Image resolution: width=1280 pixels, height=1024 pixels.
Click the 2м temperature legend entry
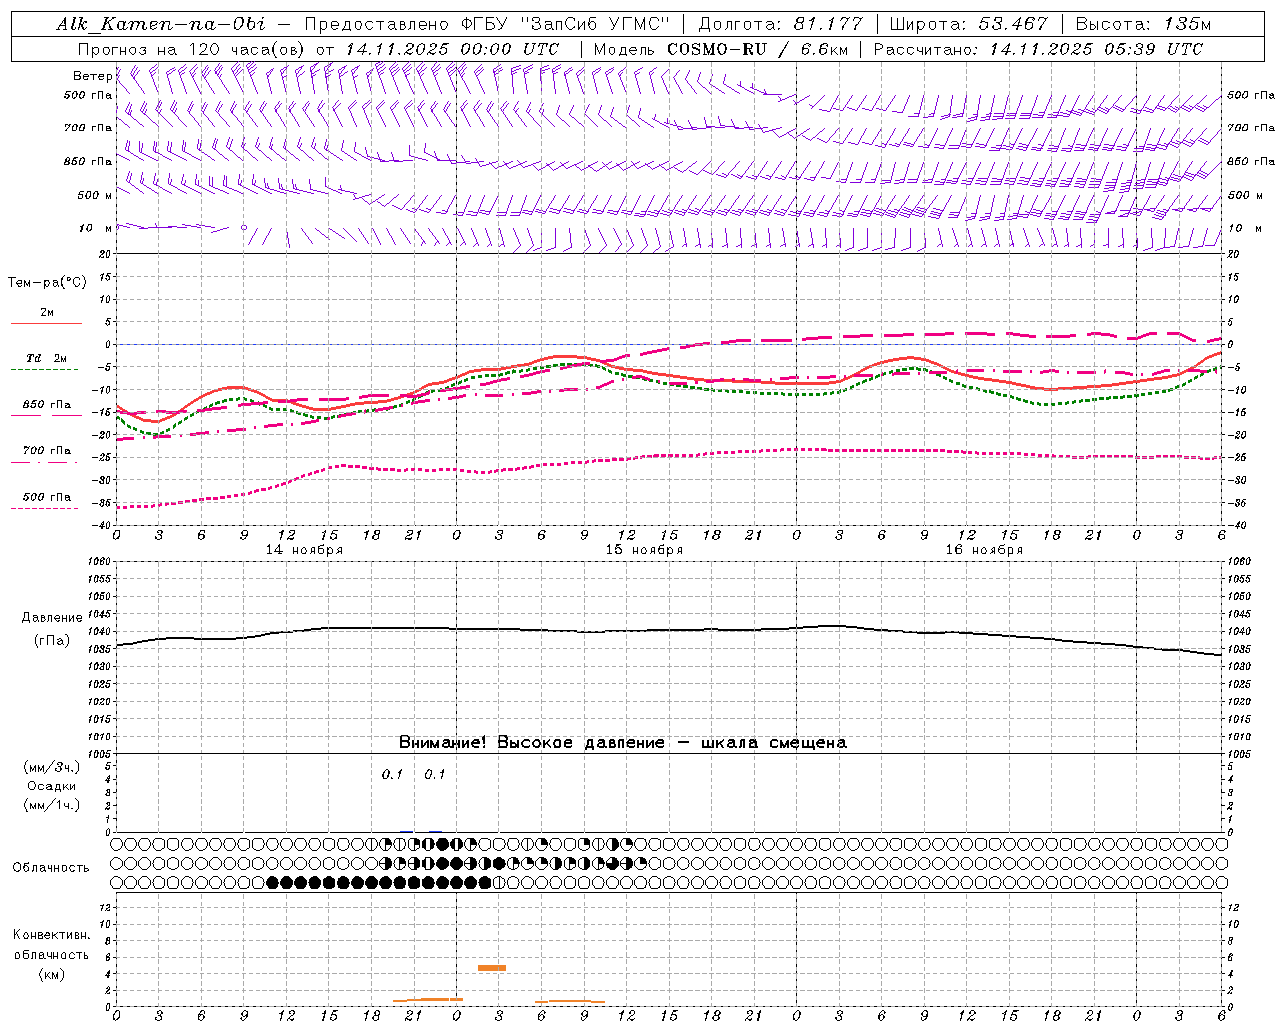coord(47,312)
